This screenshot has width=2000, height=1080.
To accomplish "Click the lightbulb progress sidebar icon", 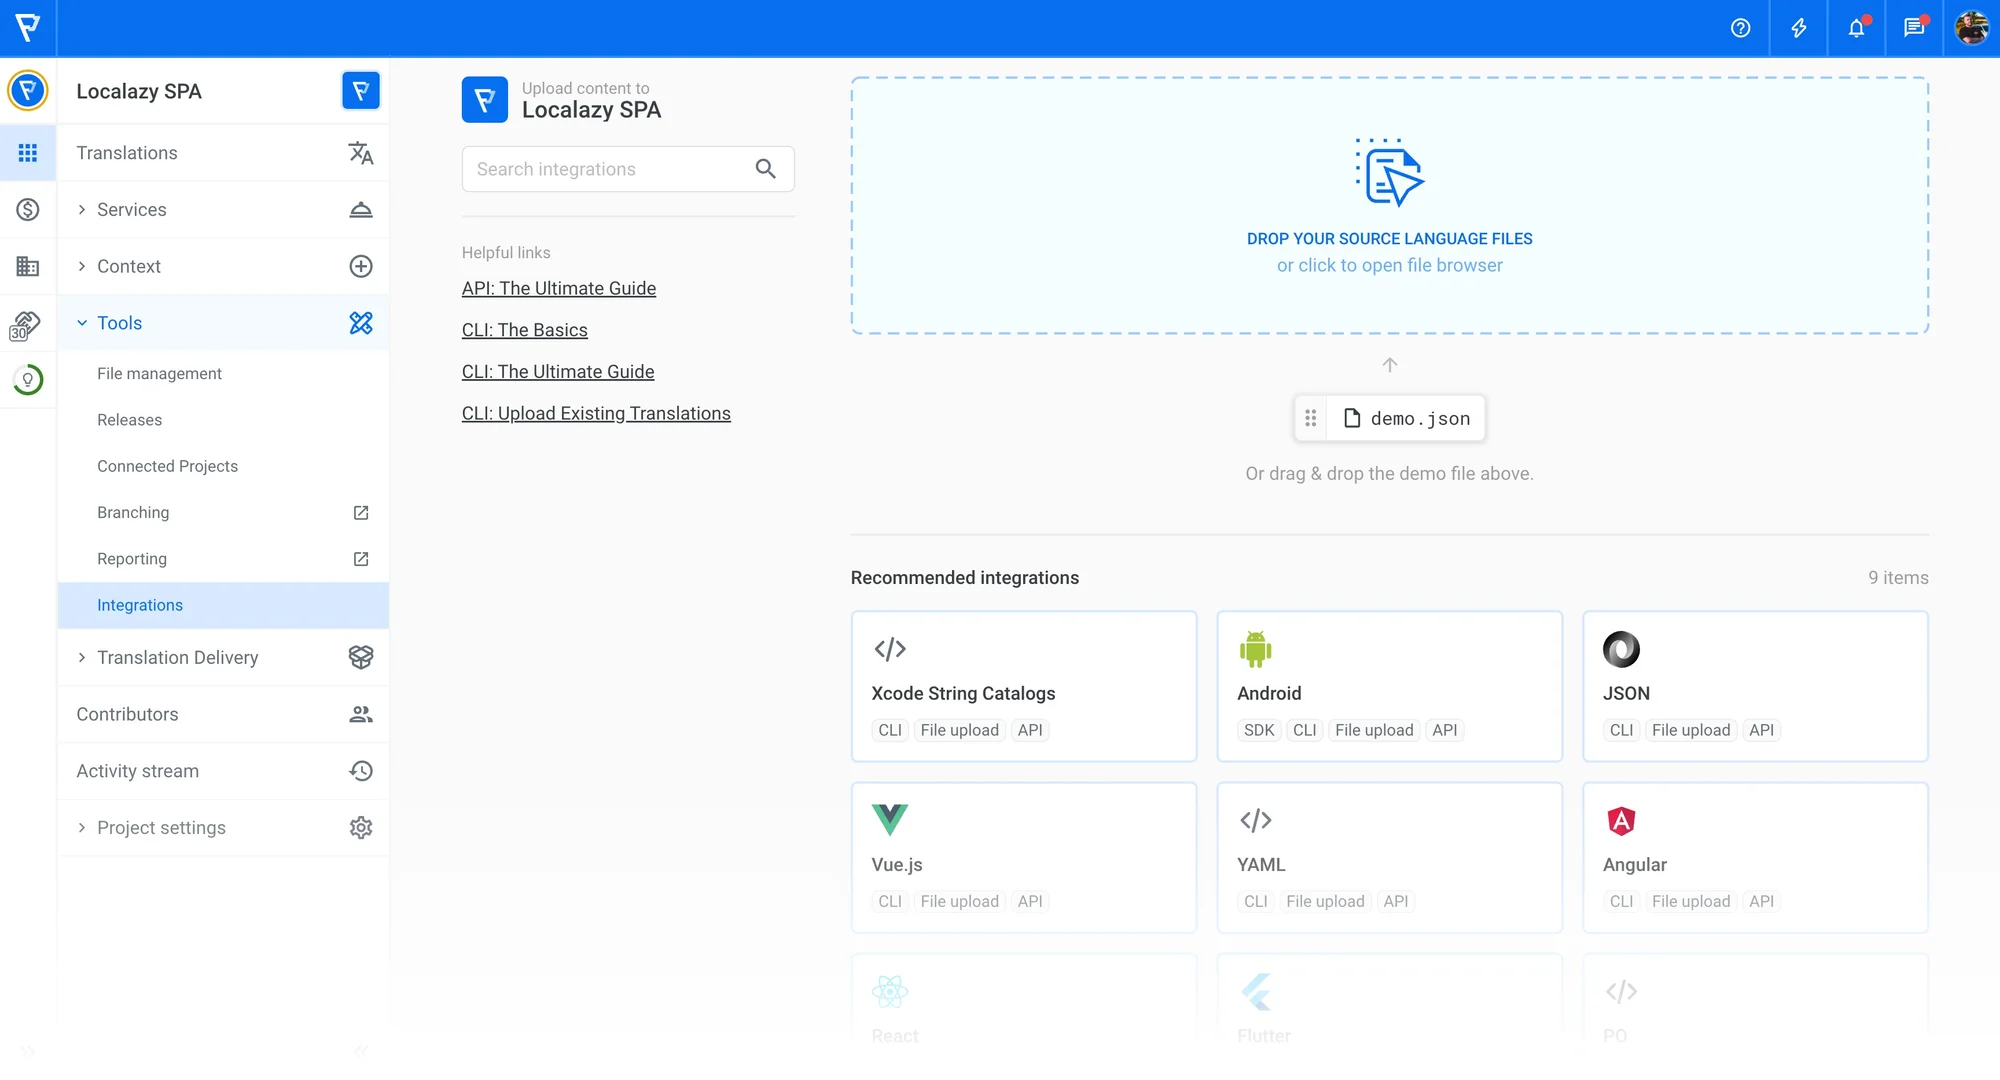I will tap(28, 380).
